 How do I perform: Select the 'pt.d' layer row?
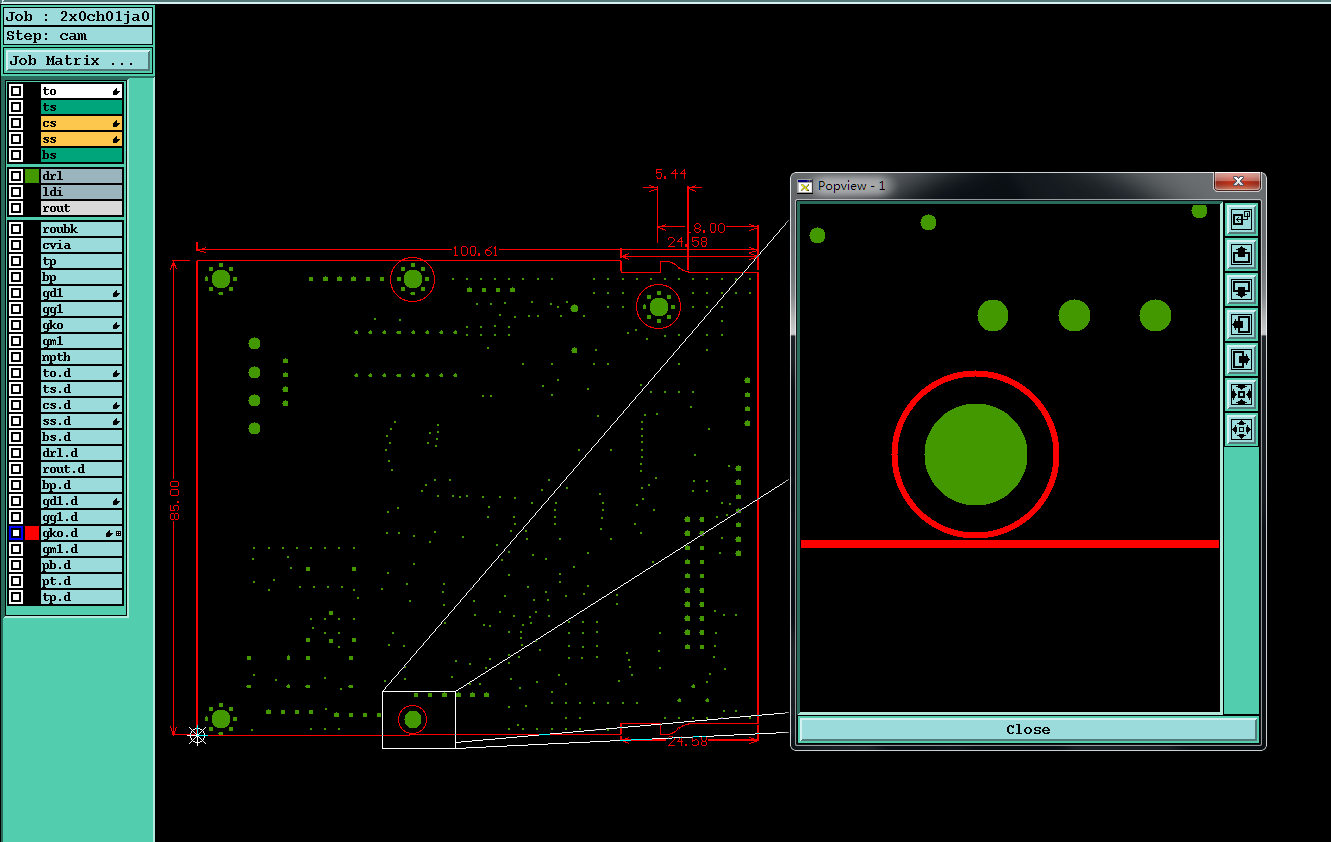(x=82, y=581)
